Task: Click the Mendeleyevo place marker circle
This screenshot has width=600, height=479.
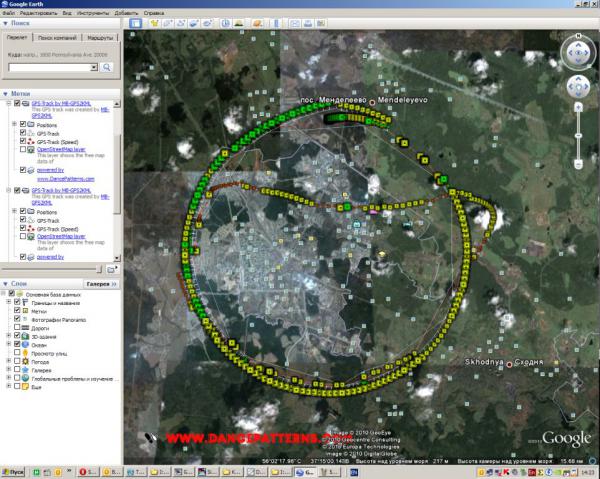Action: [x=372, y=102]
